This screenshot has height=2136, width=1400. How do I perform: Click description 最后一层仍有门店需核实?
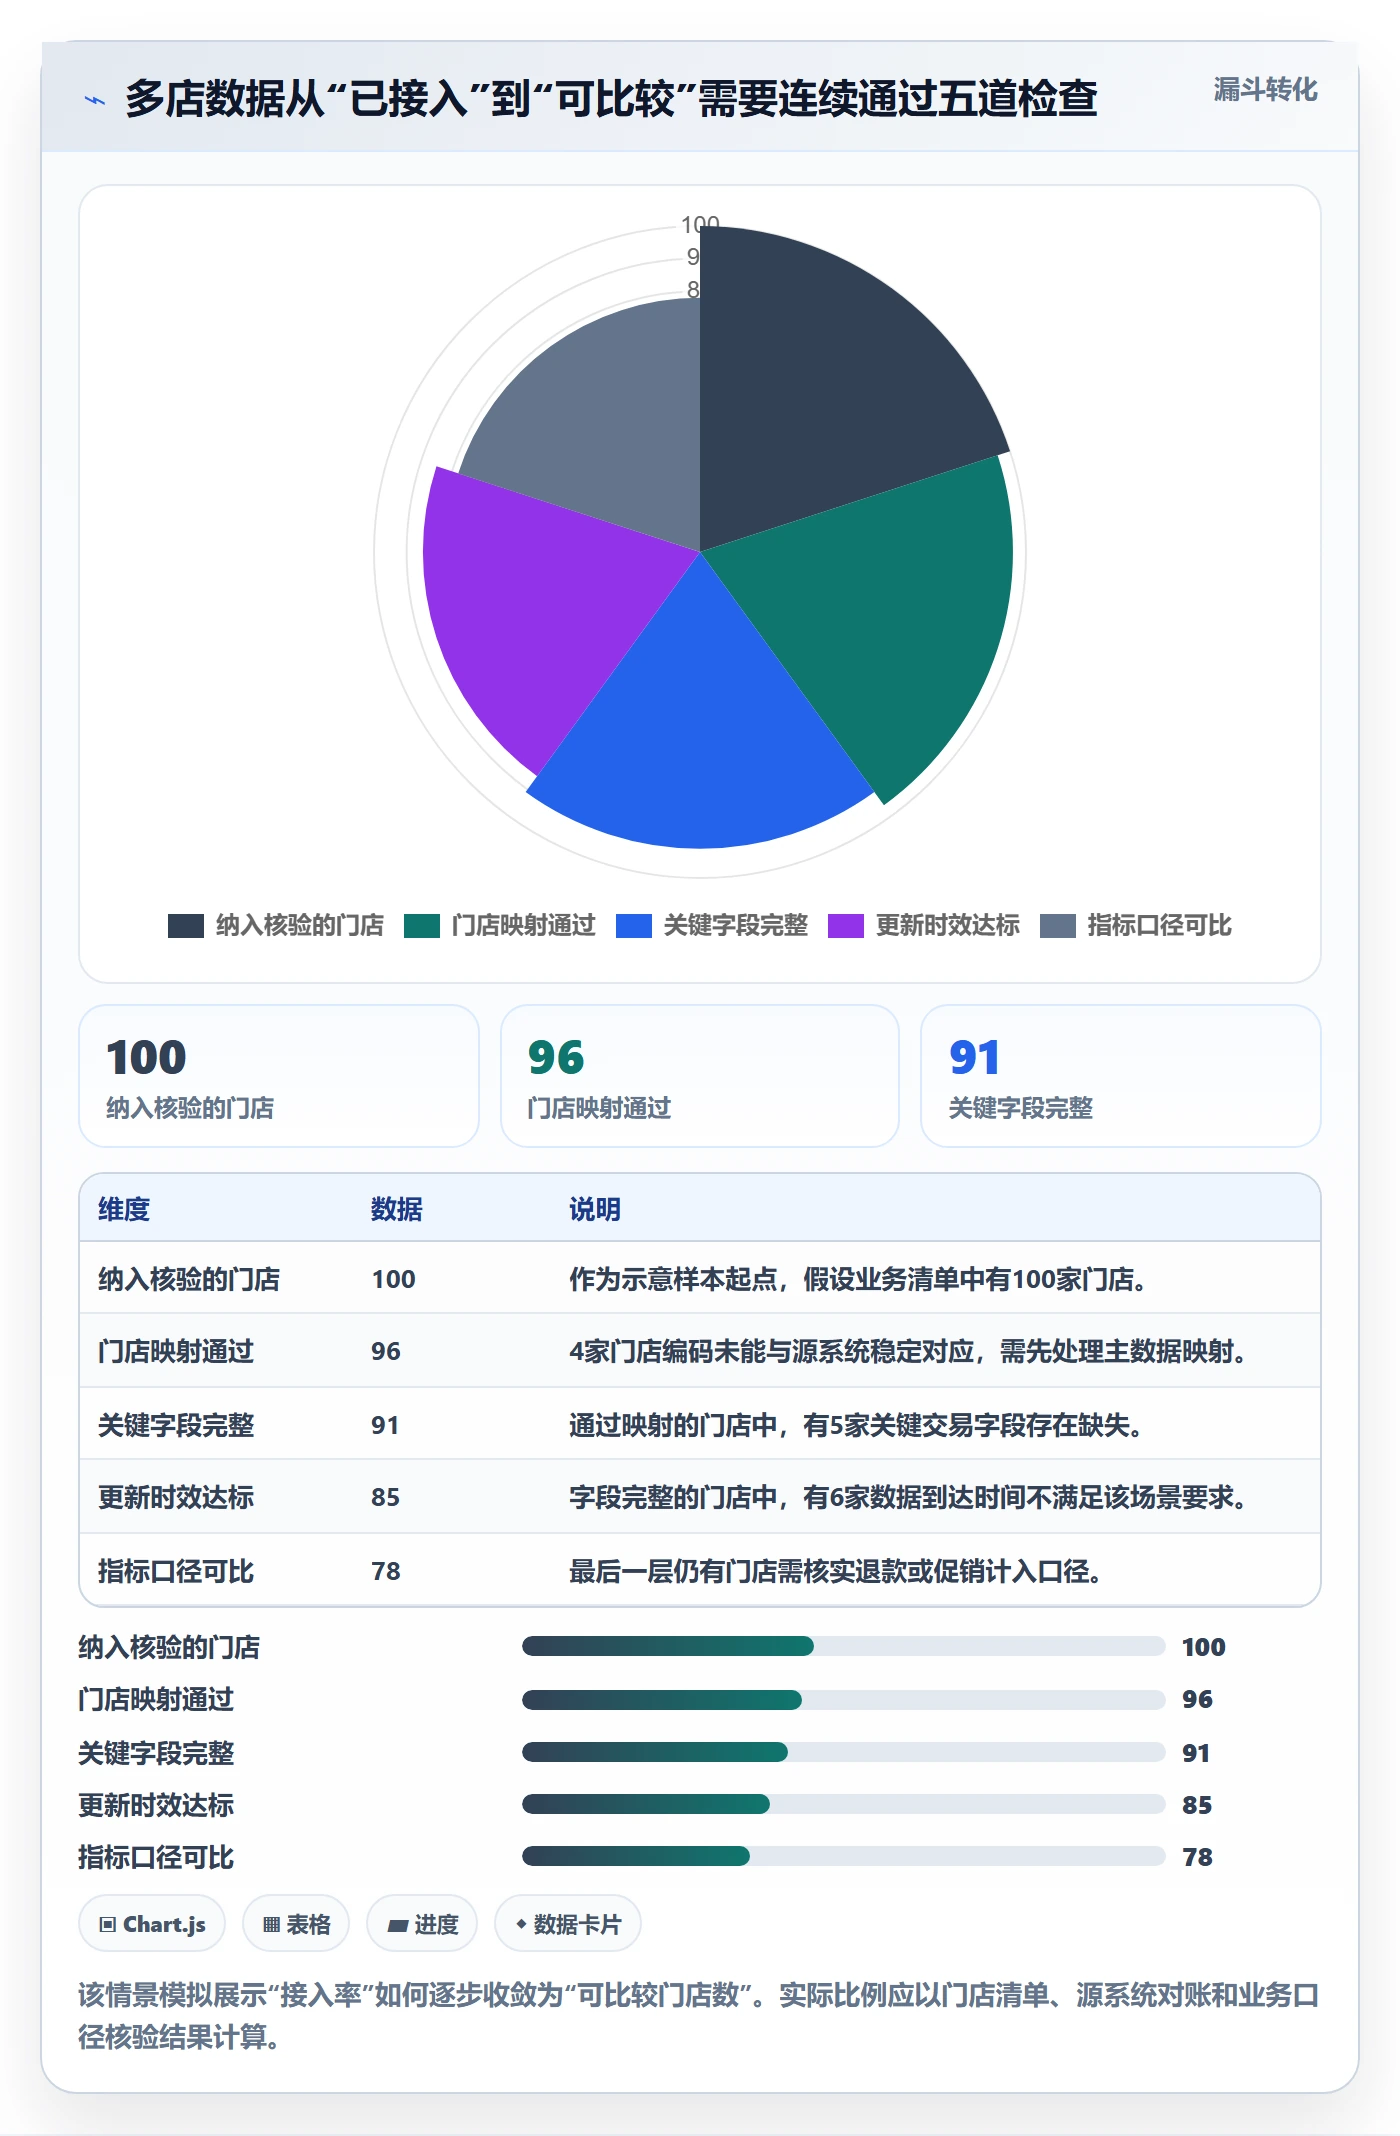point(836,1571)
